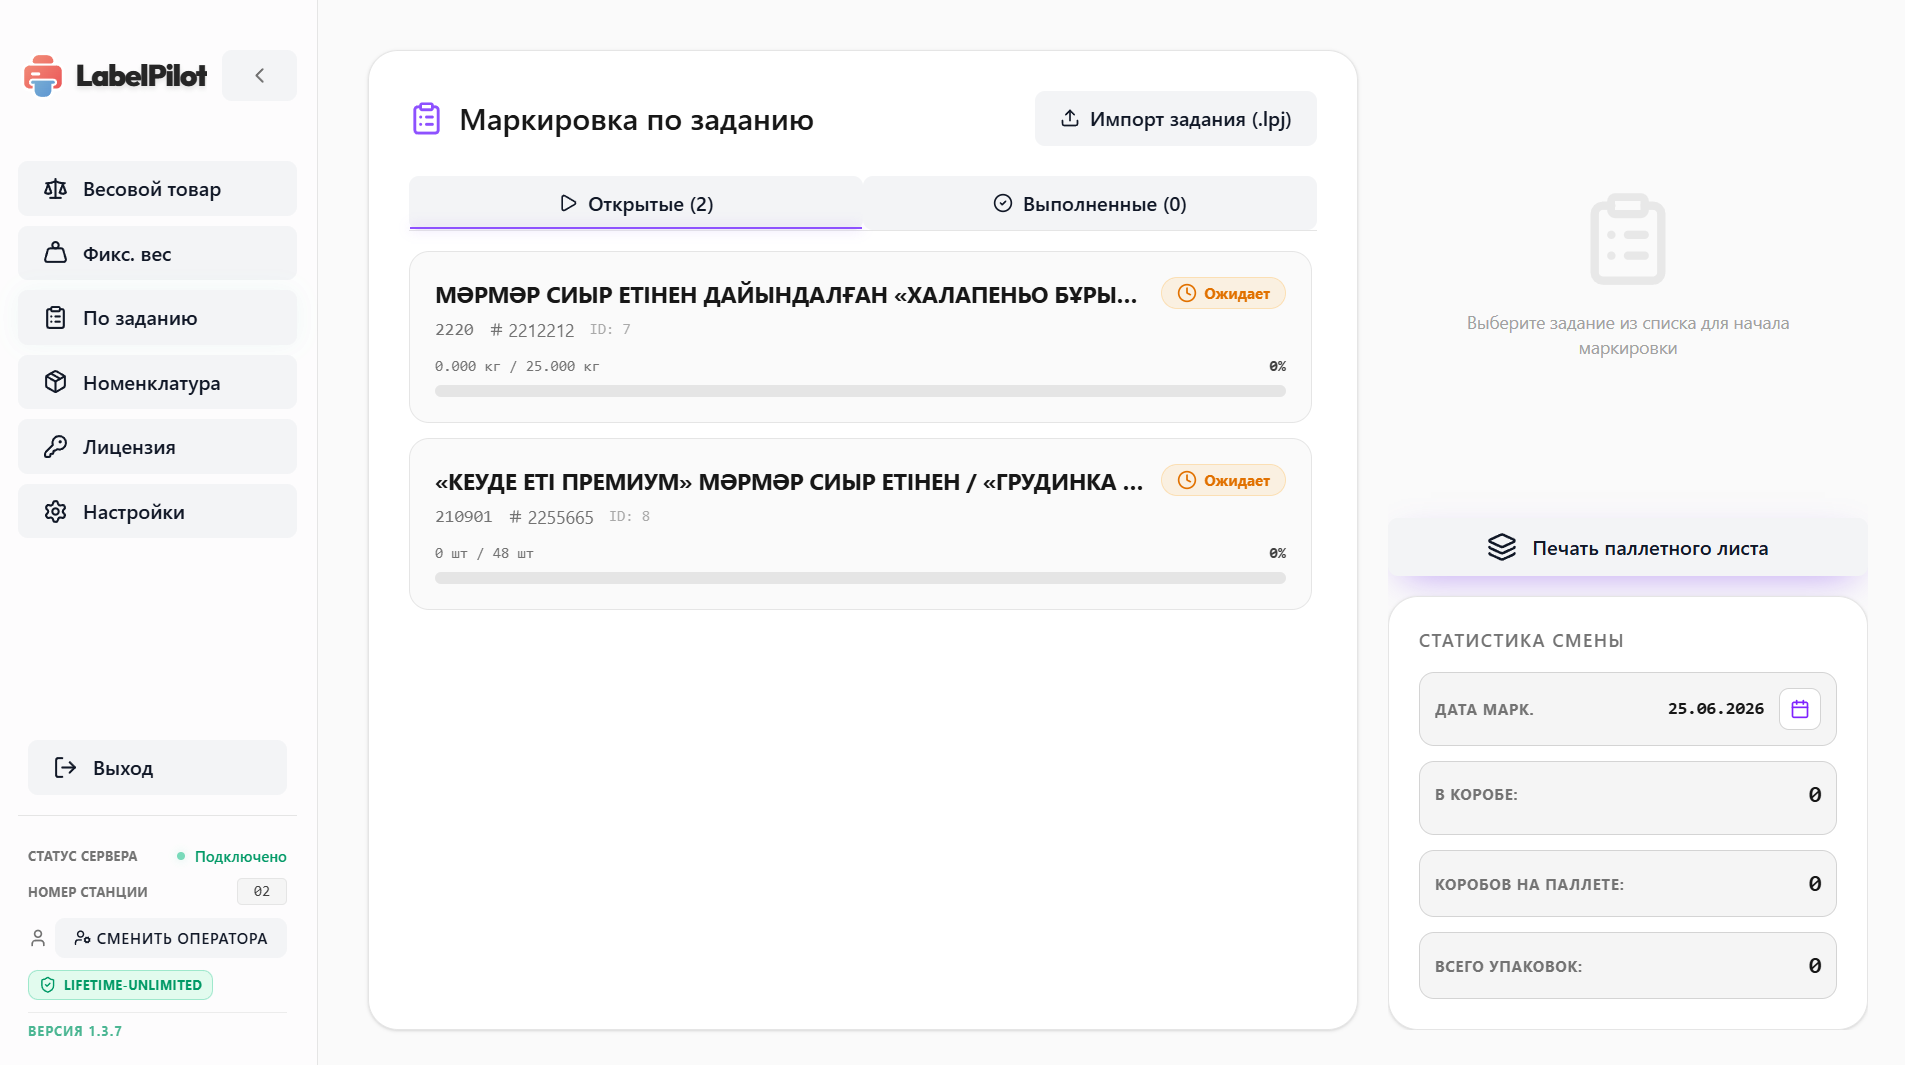The height and width of the screenshot is (1065, 1905).
Task: Click the scales icon beside Весовой товар
Action: [x=55, y=189]
